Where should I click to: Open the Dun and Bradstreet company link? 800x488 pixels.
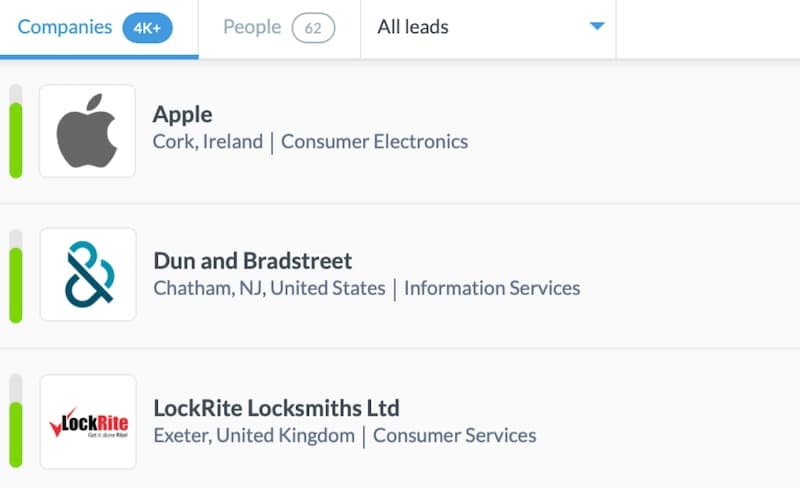point(252,261)
